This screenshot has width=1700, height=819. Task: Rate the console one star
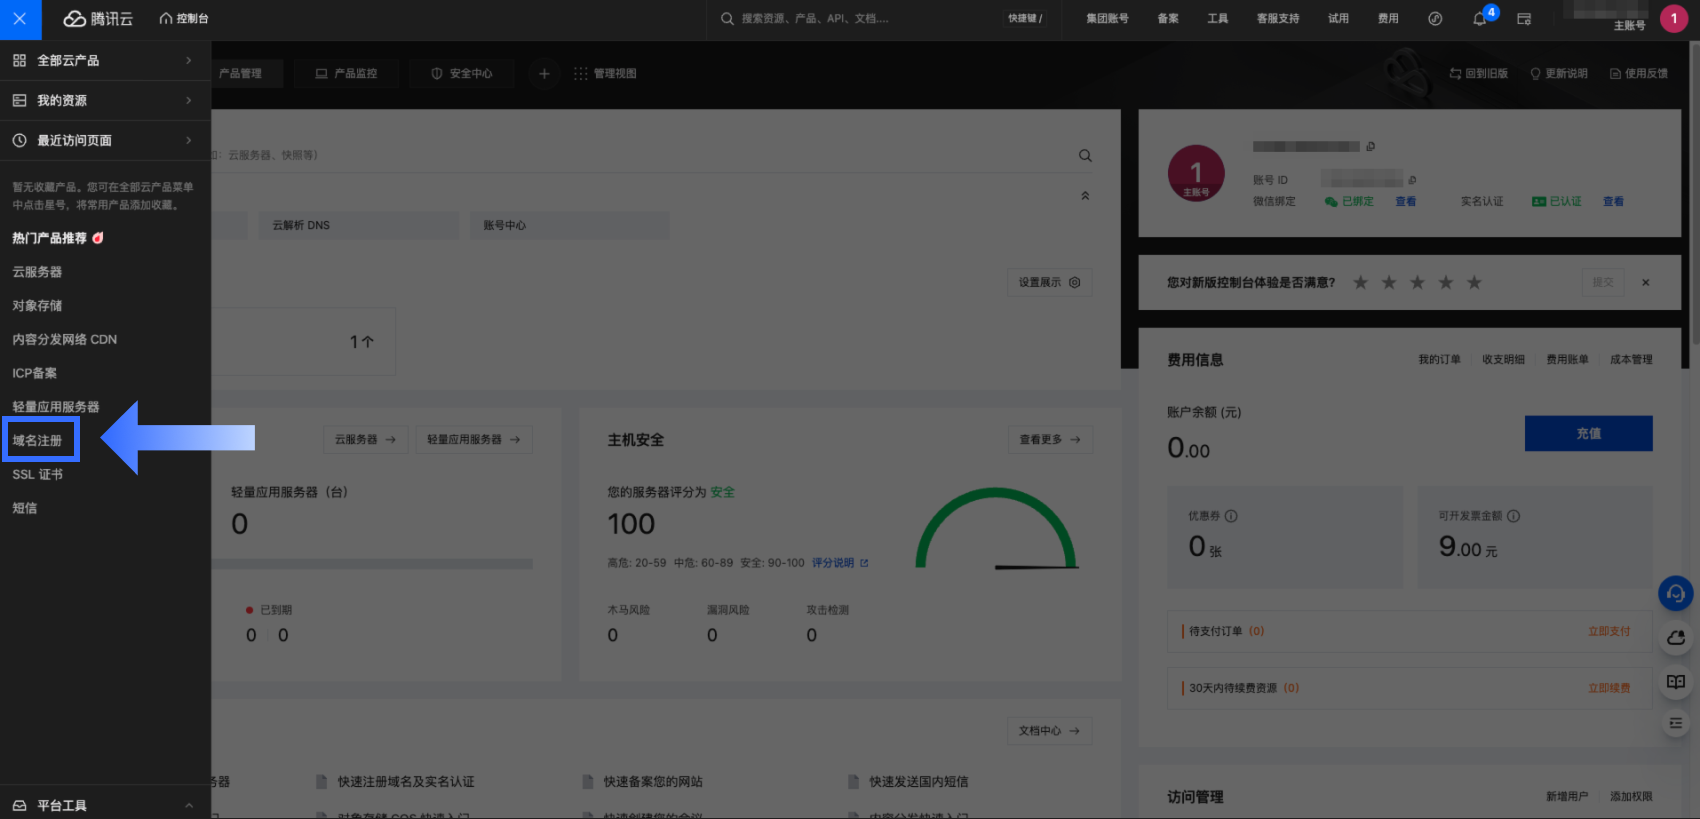[1360, 283]
